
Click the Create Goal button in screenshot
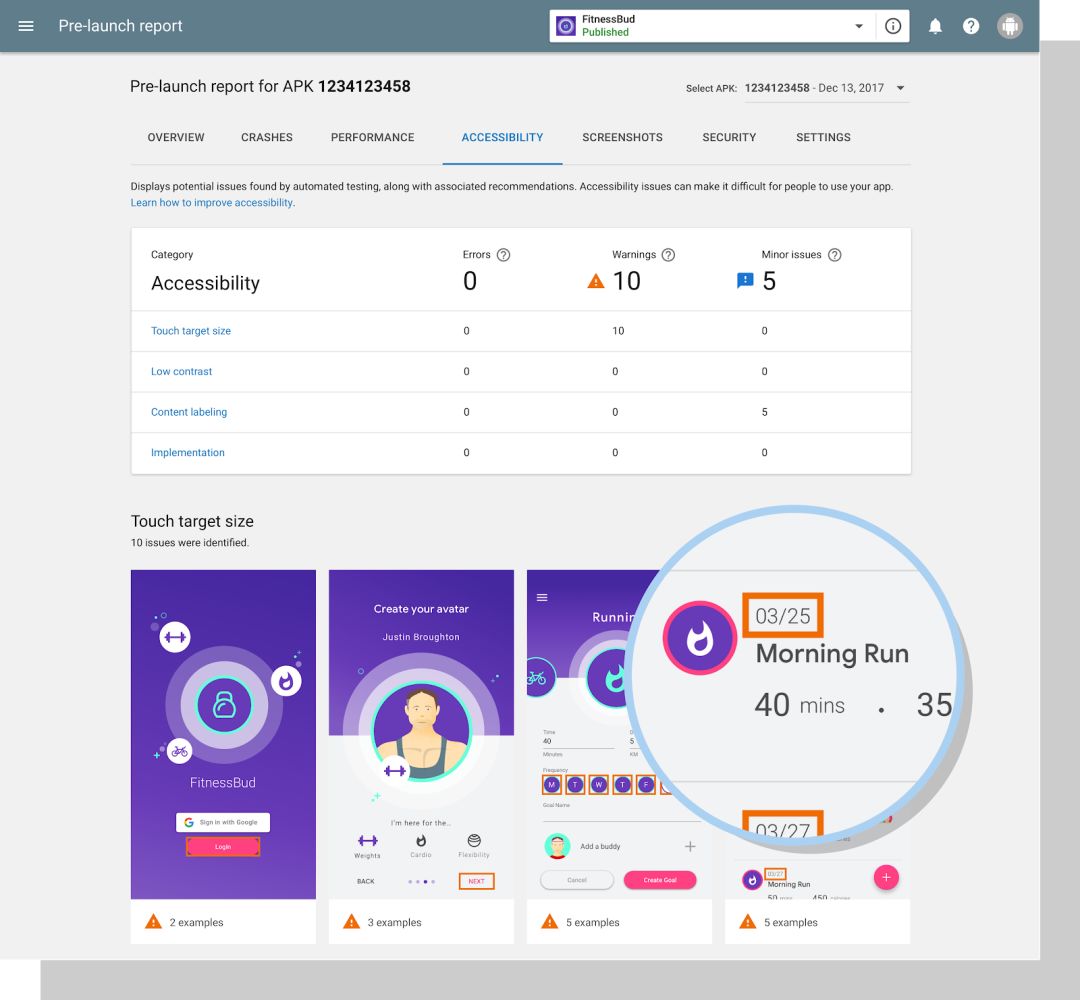point(660,880)
